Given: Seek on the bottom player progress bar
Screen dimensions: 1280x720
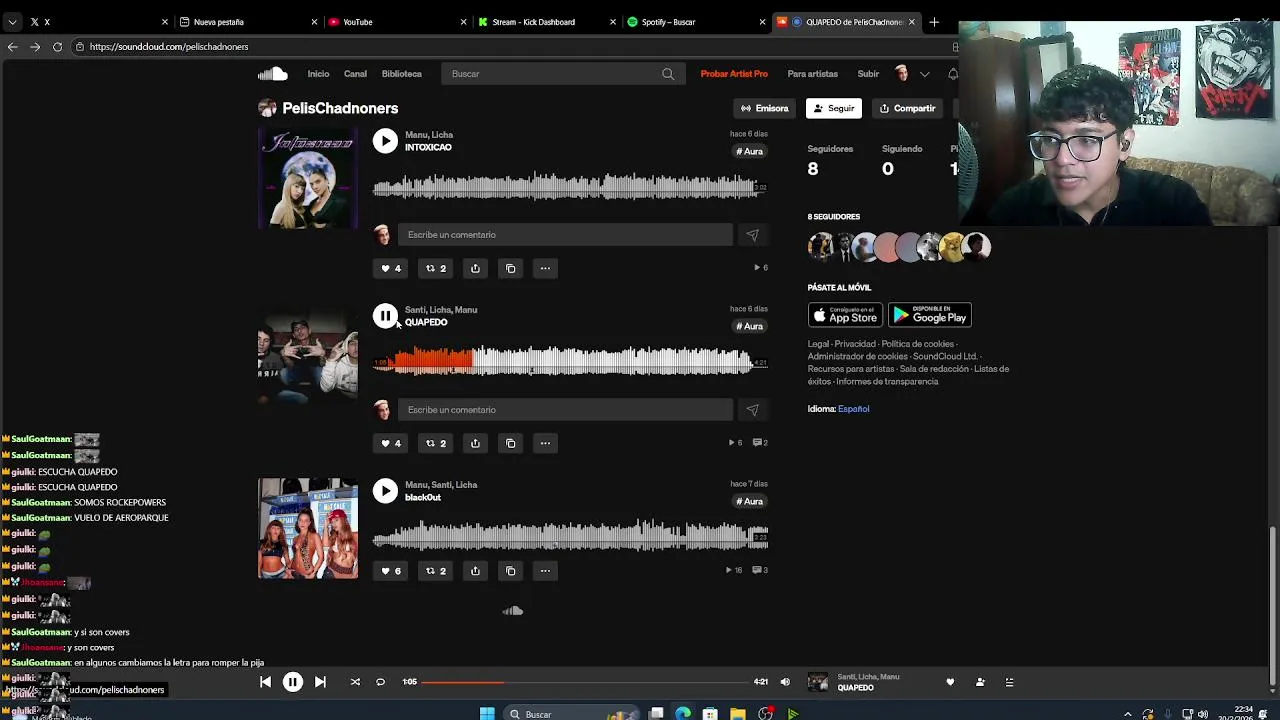Looking at the screenshot, I should click(x=586, y=682).
